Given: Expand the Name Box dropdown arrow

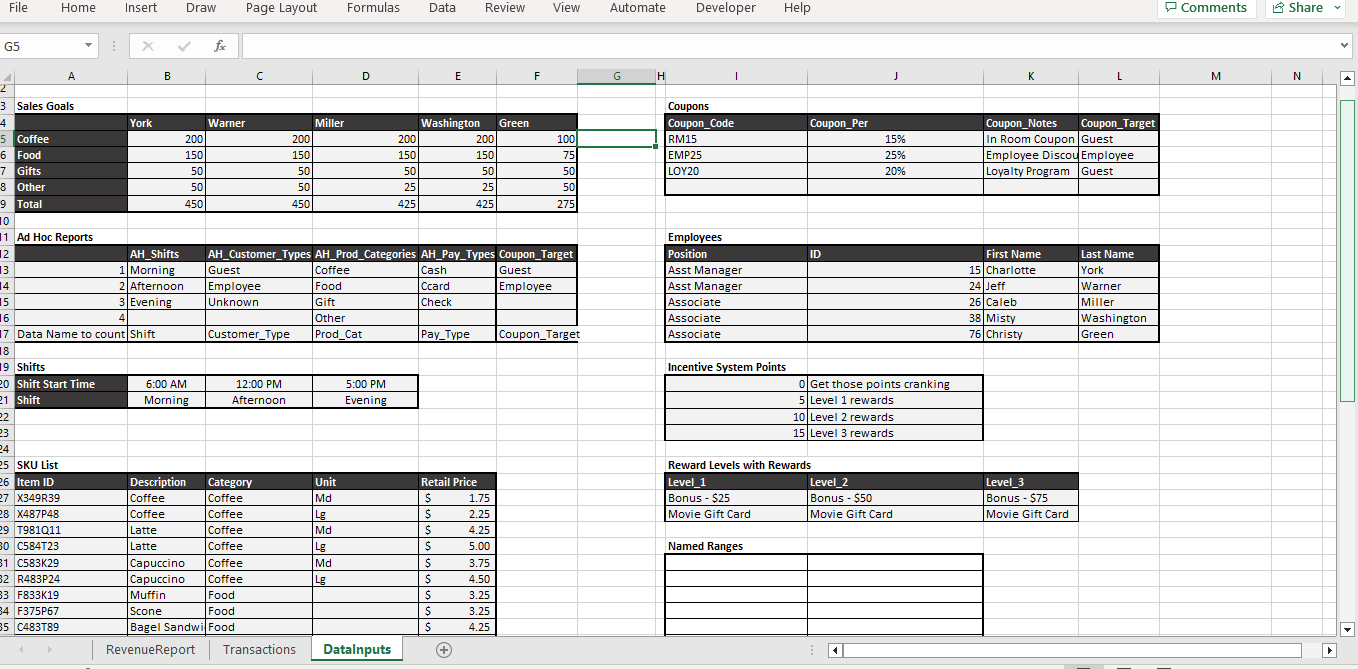Looking at the screenshot, I should tap(88, 47).
